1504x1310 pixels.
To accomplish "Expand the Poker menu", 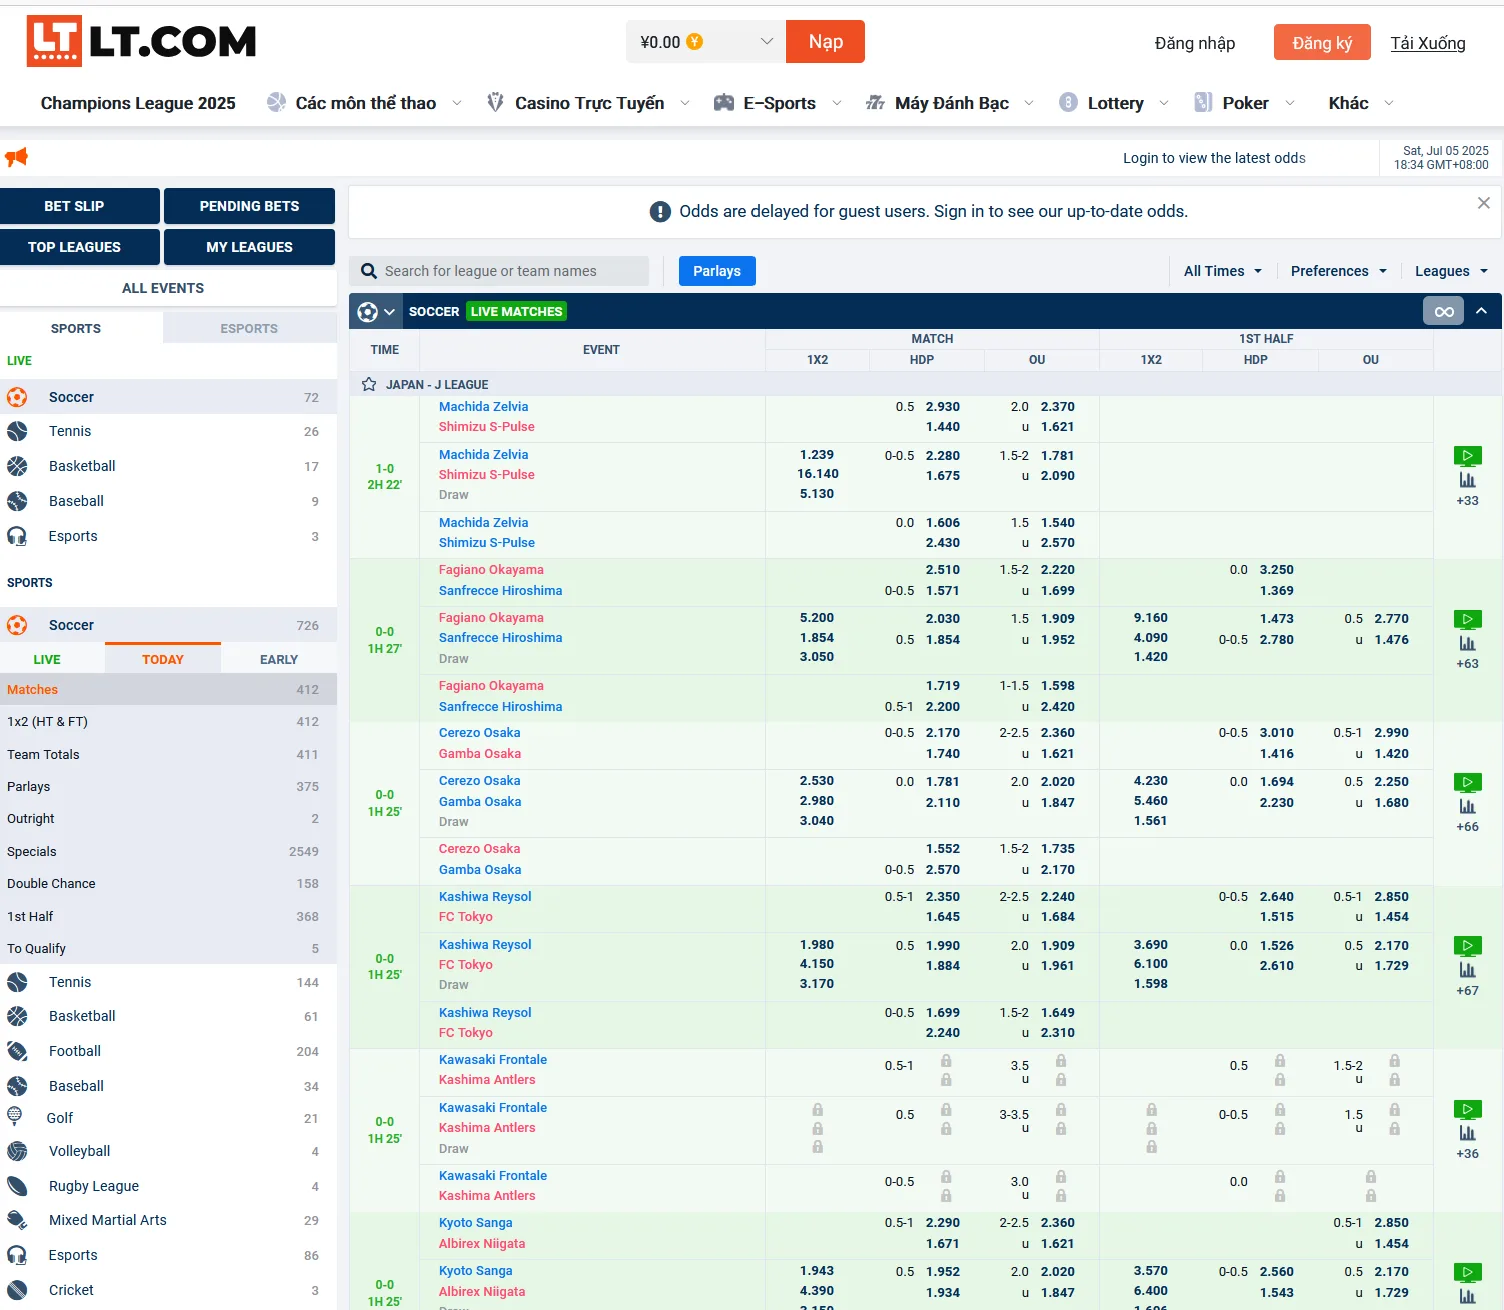I will pos(1290,103).
